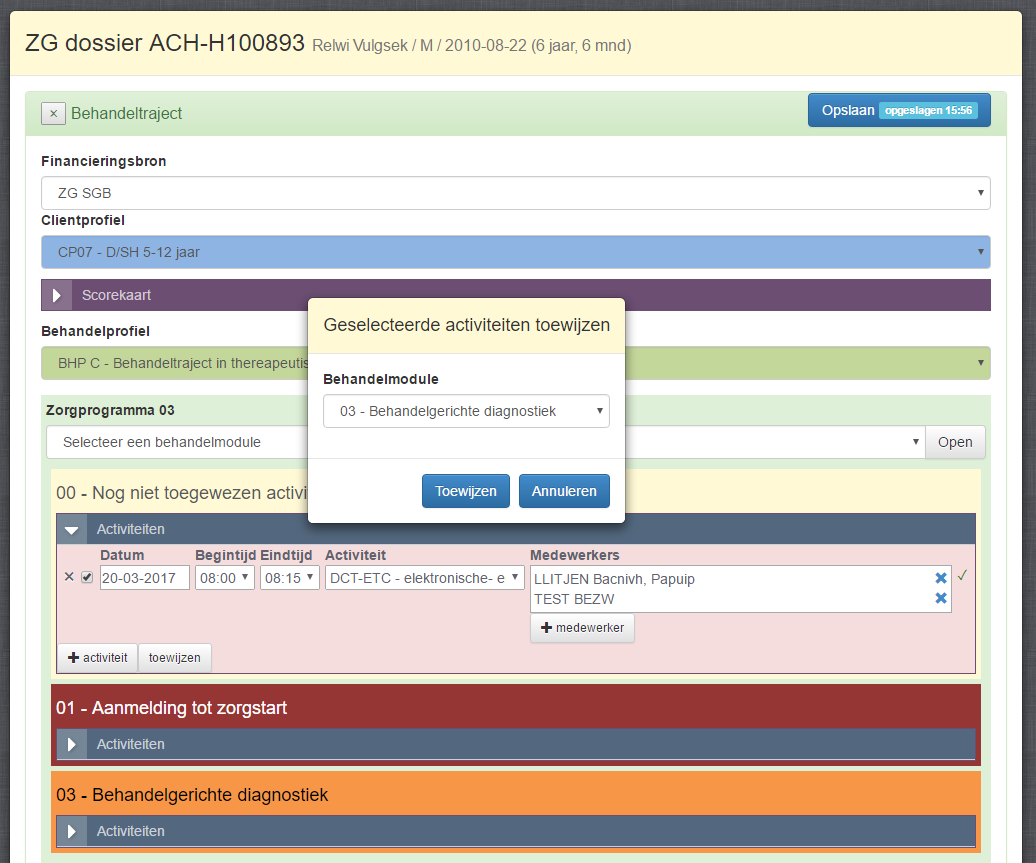1036x863 pixels.
Task: Collapse the Activiteiten section under 00
Action: (x=71, y=530)
